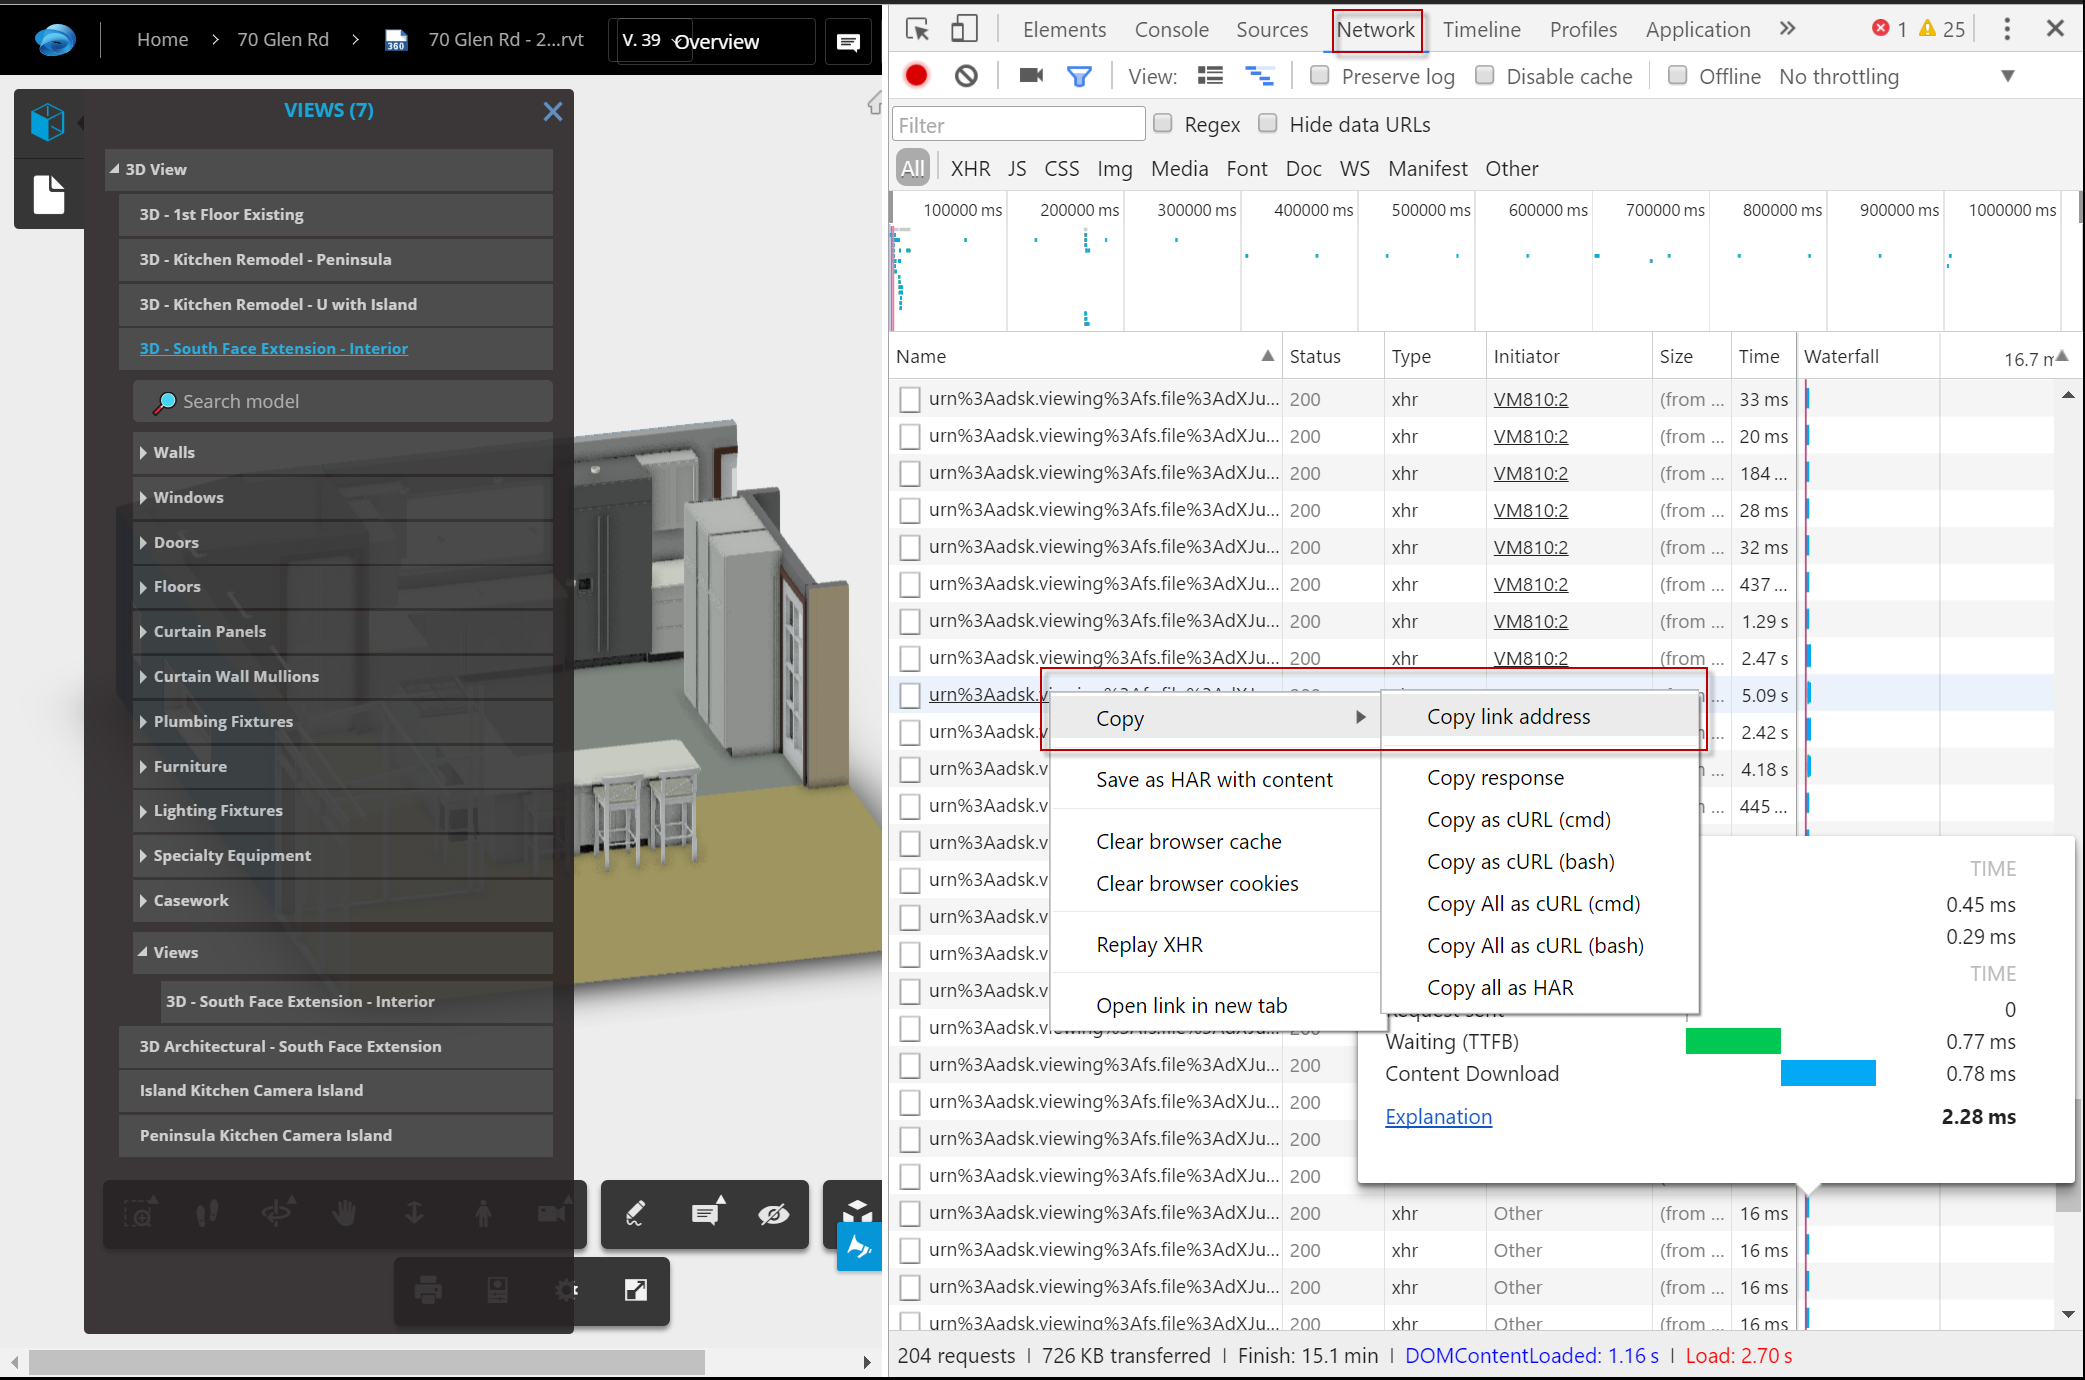Screen dimensions: 2085x1380
Task: Toggle the hide-eye visibility tool
Action: pos(774,1214)
